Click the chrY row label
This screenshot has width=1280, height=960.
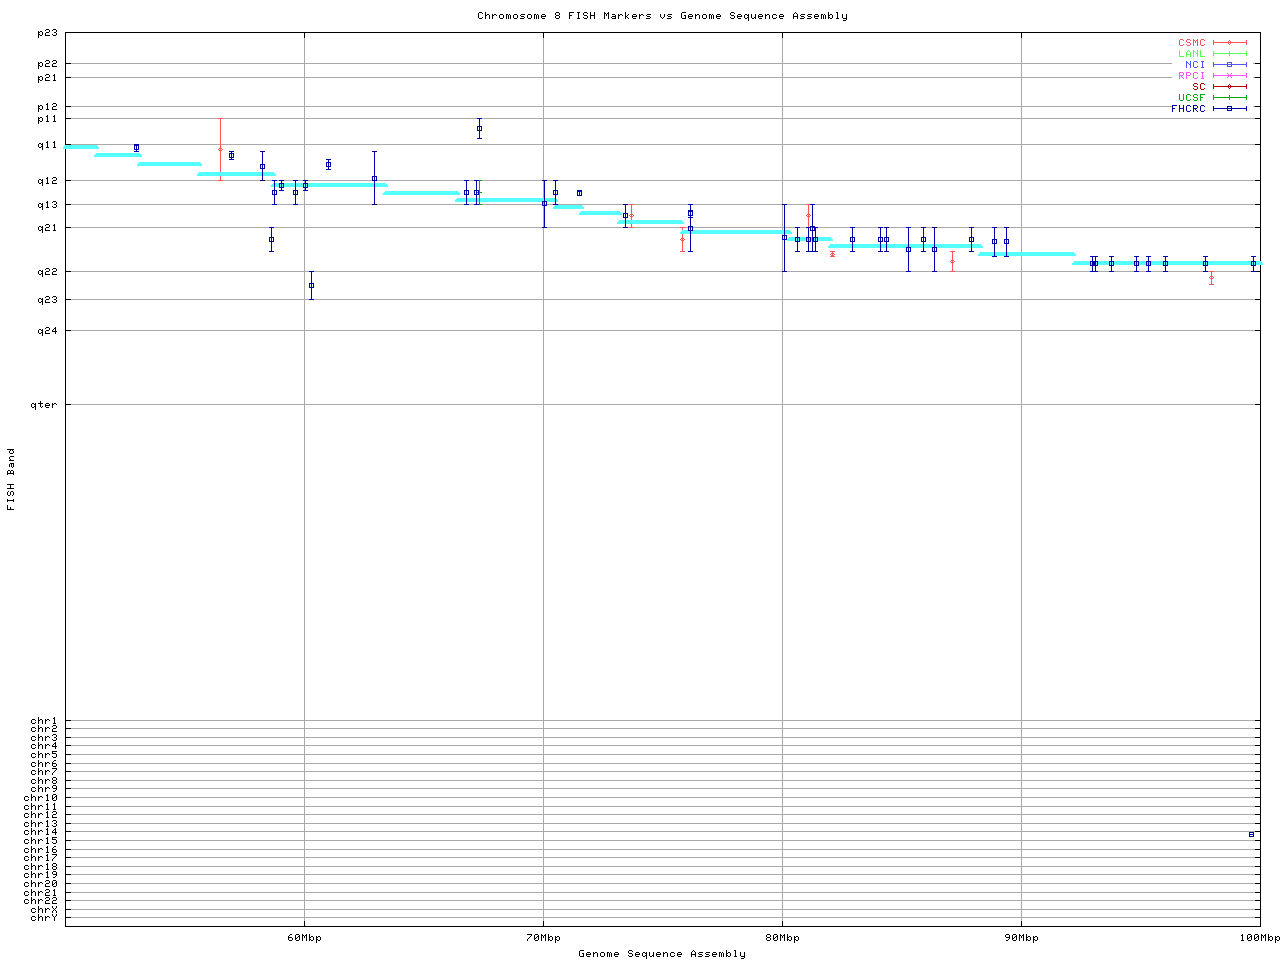(44, 918)
